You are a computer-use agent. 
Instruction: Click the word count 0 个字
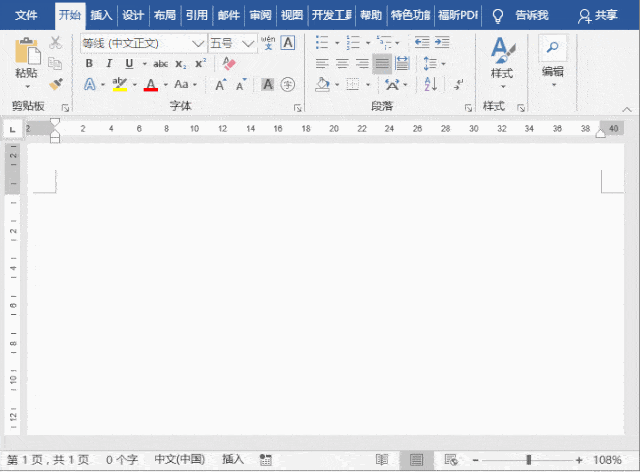[122, 460]
